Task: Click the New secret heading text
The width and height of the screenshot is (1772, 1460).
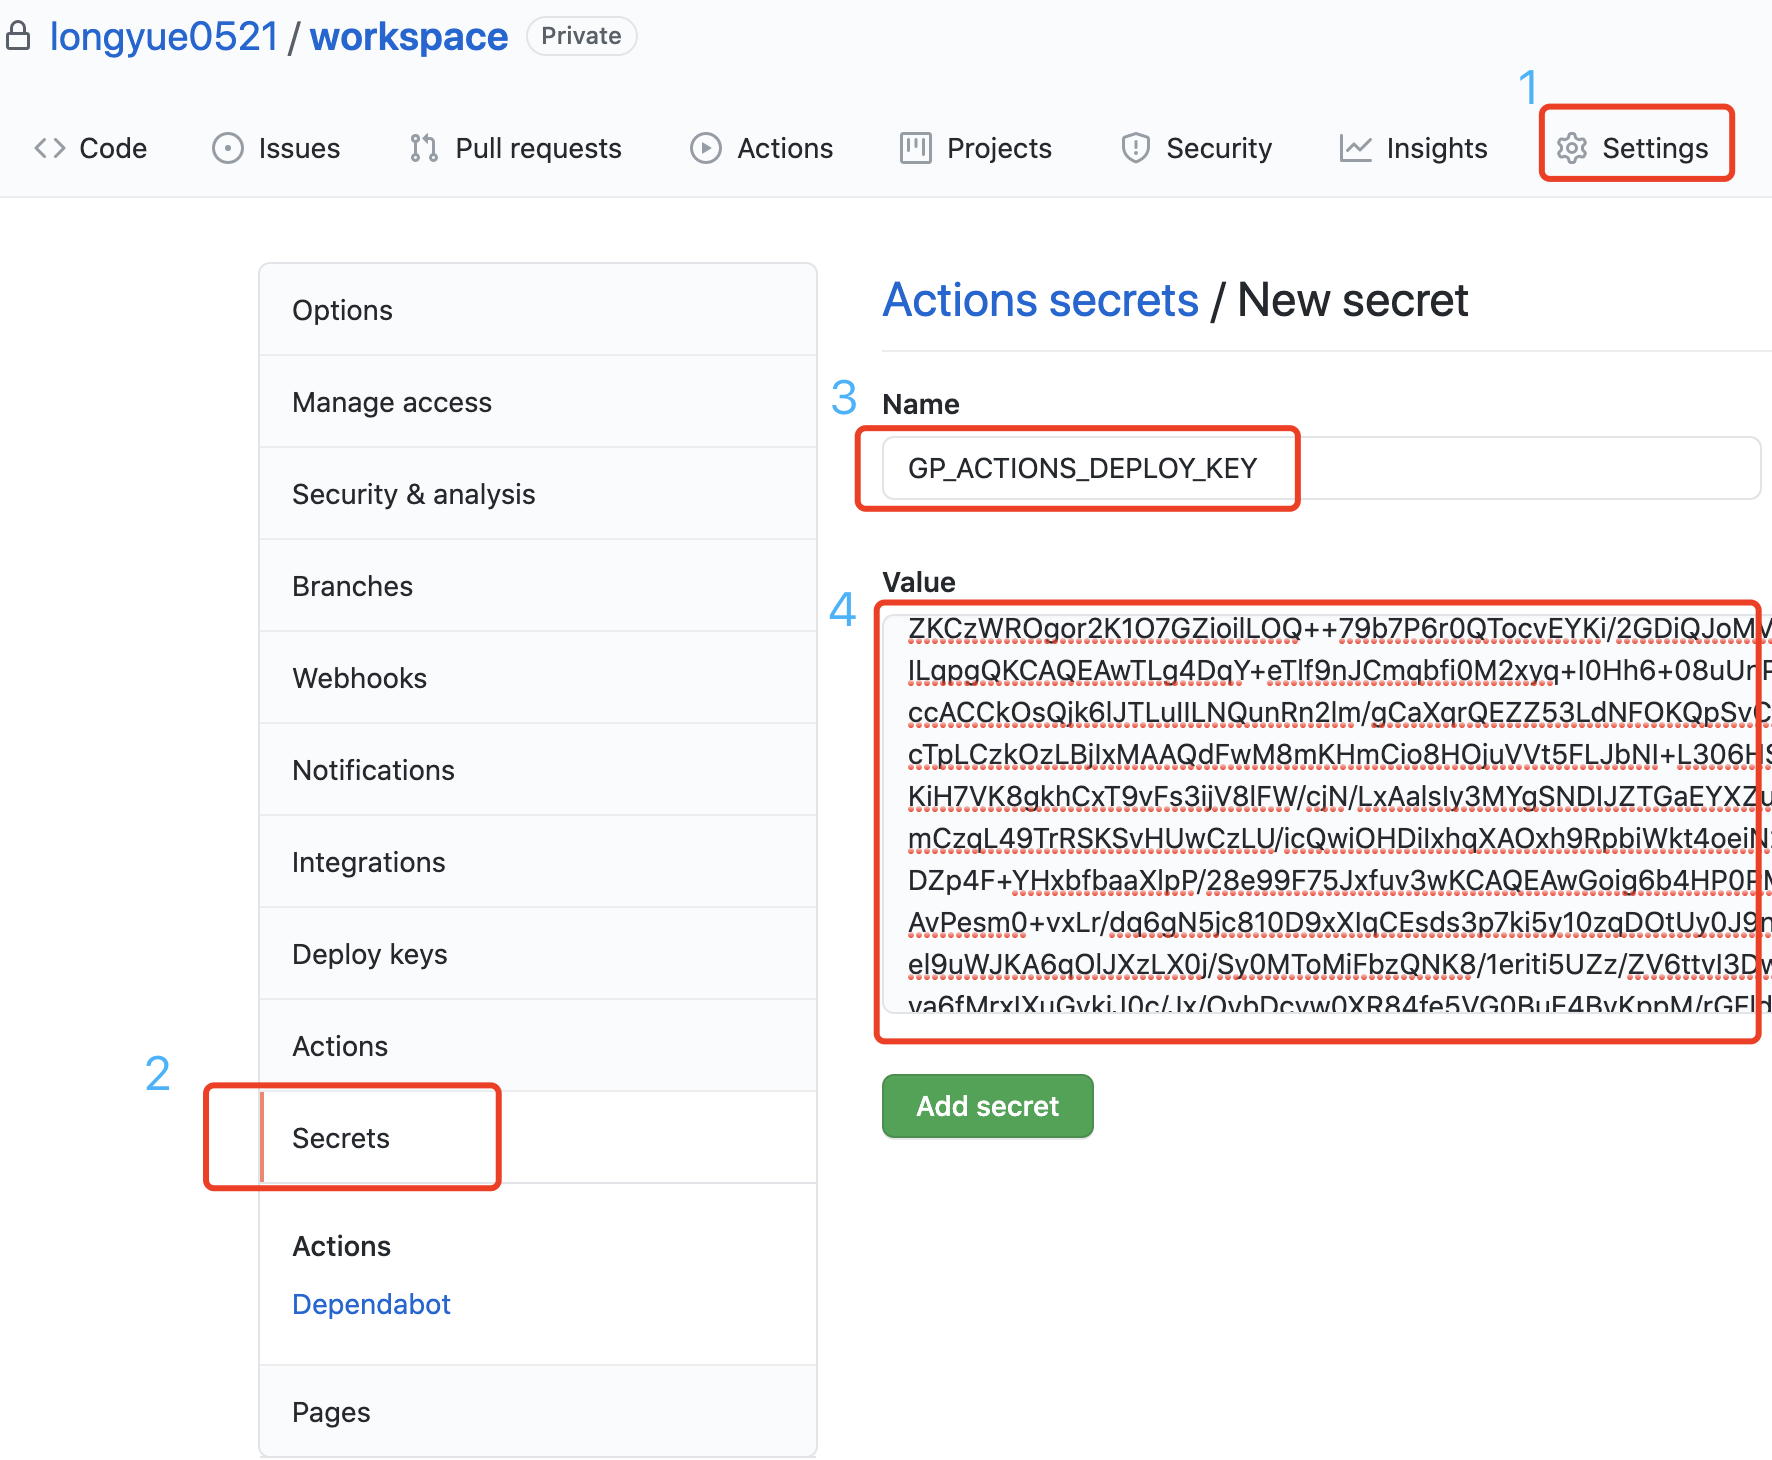Action: [1353, 300]
